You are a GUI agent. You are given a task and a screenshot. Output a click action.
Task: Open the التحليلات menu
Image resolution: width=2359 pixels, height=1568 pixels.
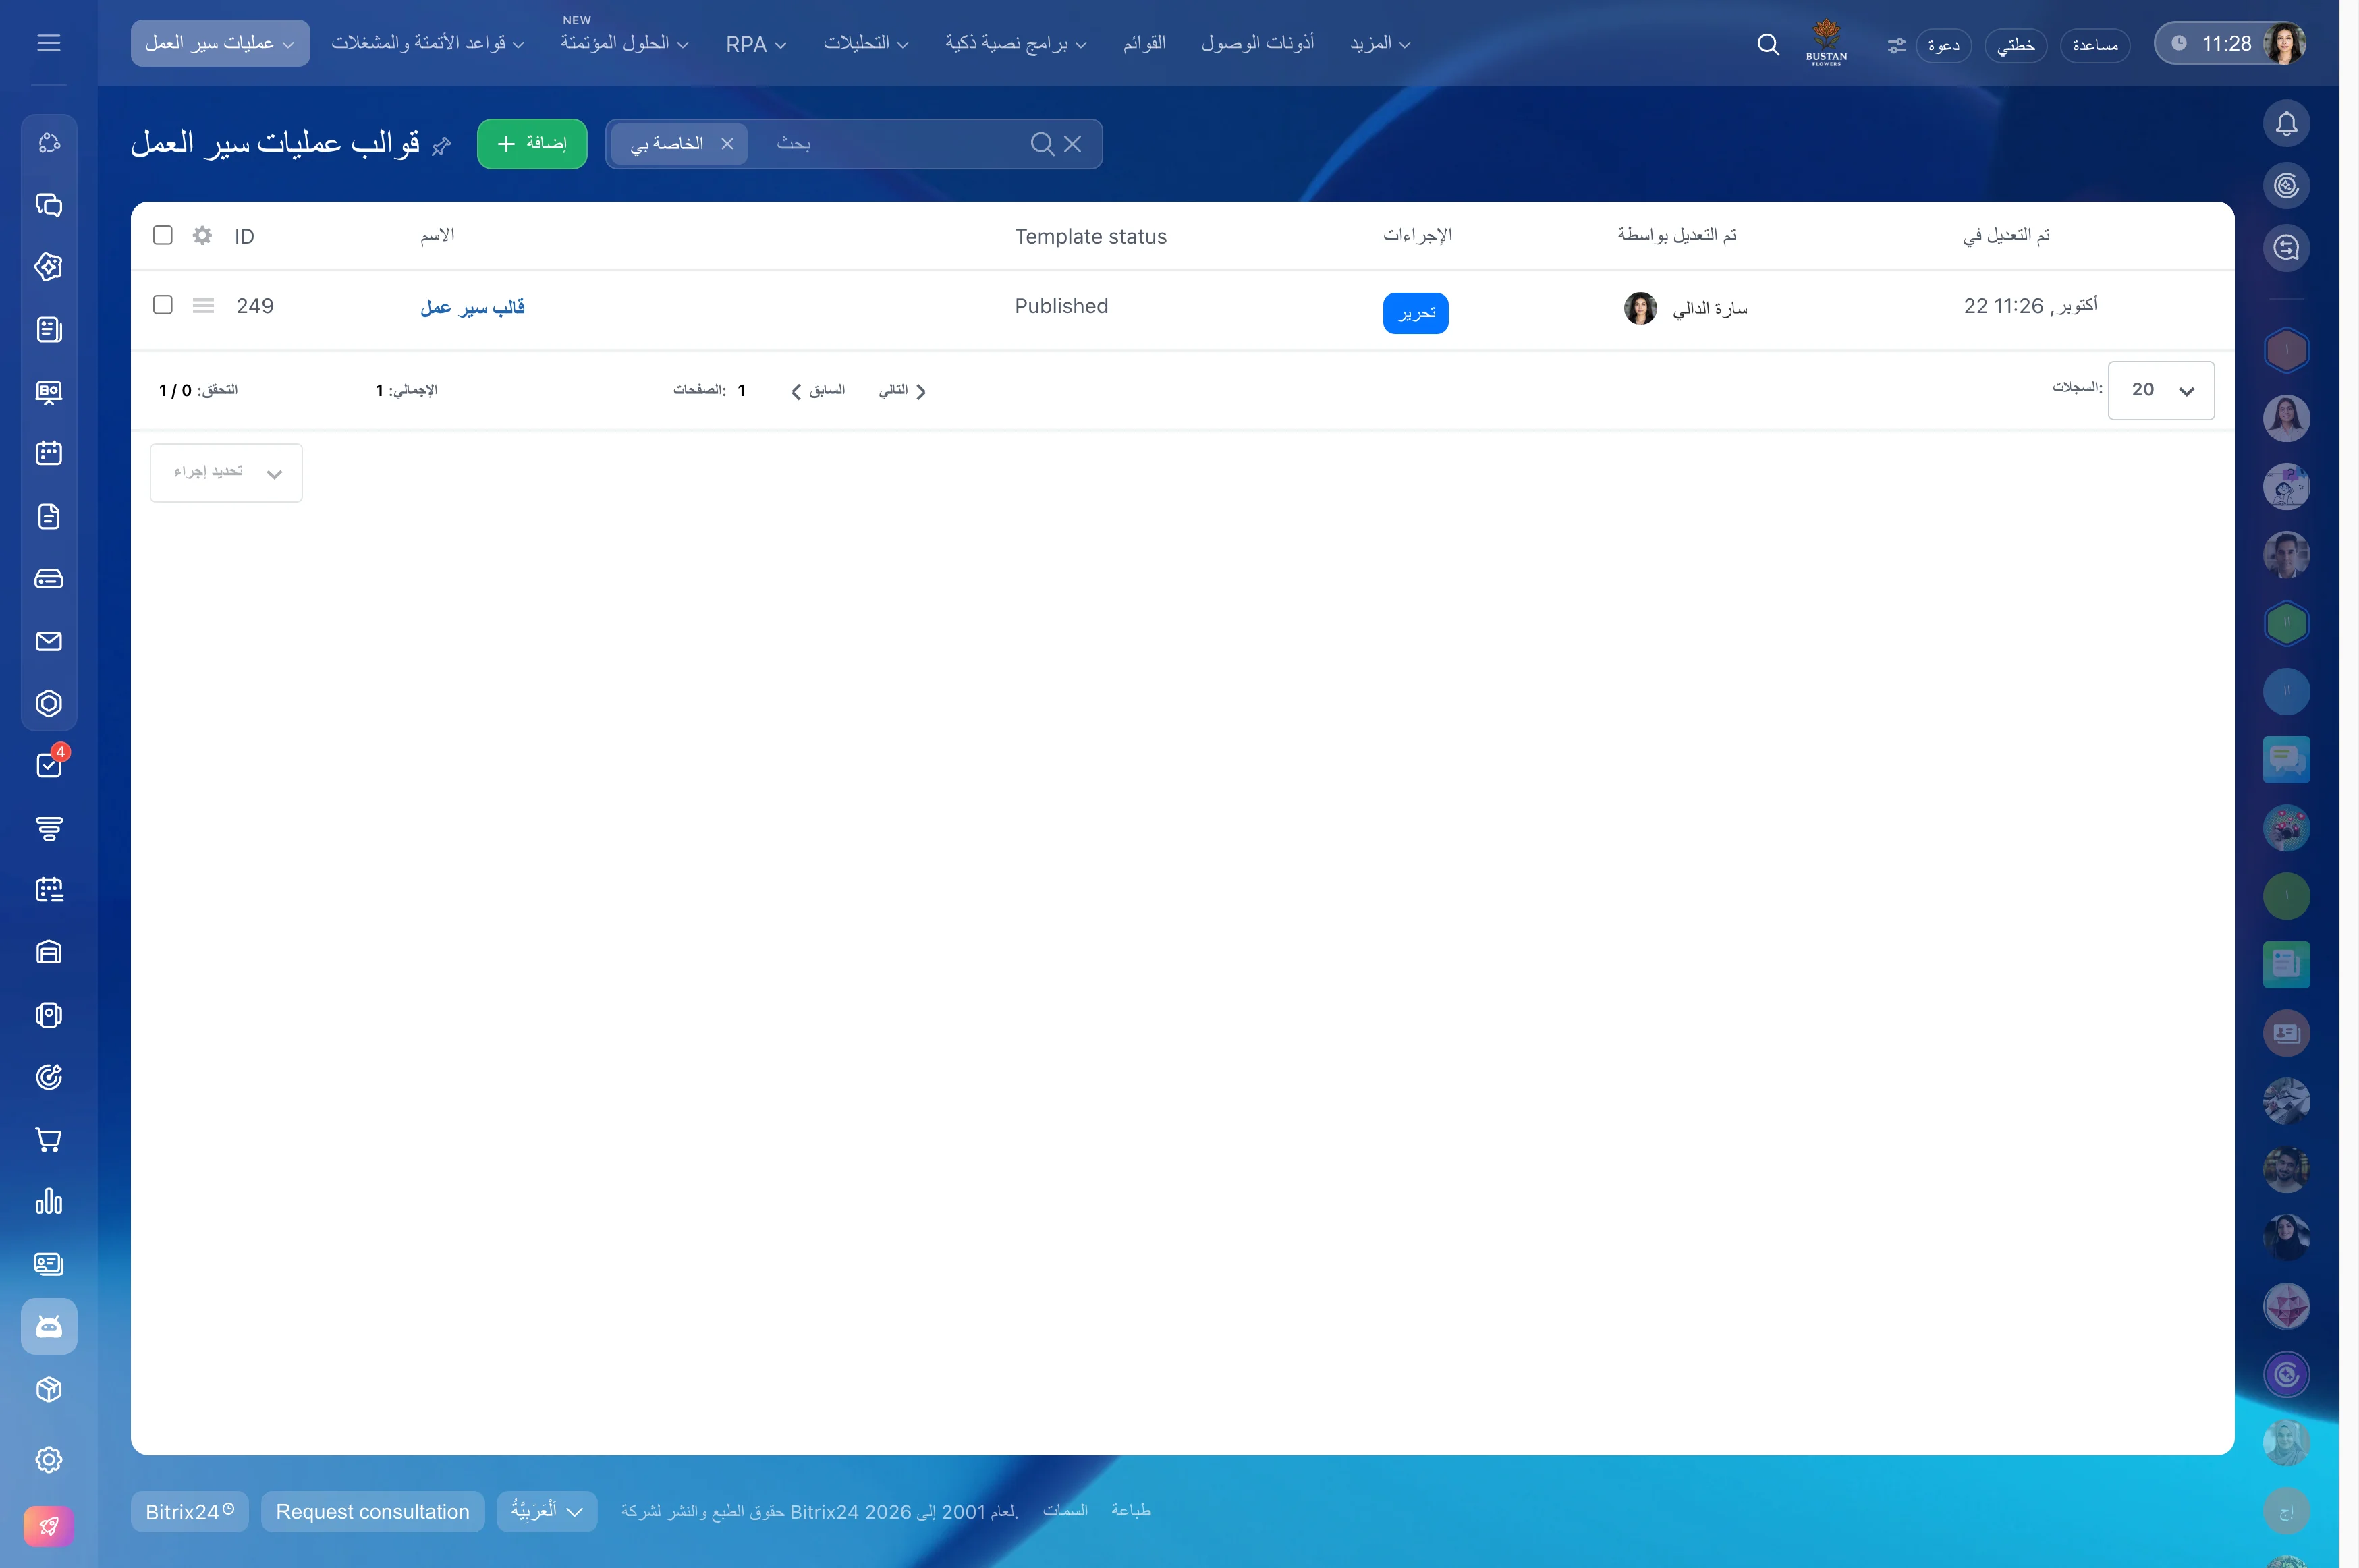866,43
